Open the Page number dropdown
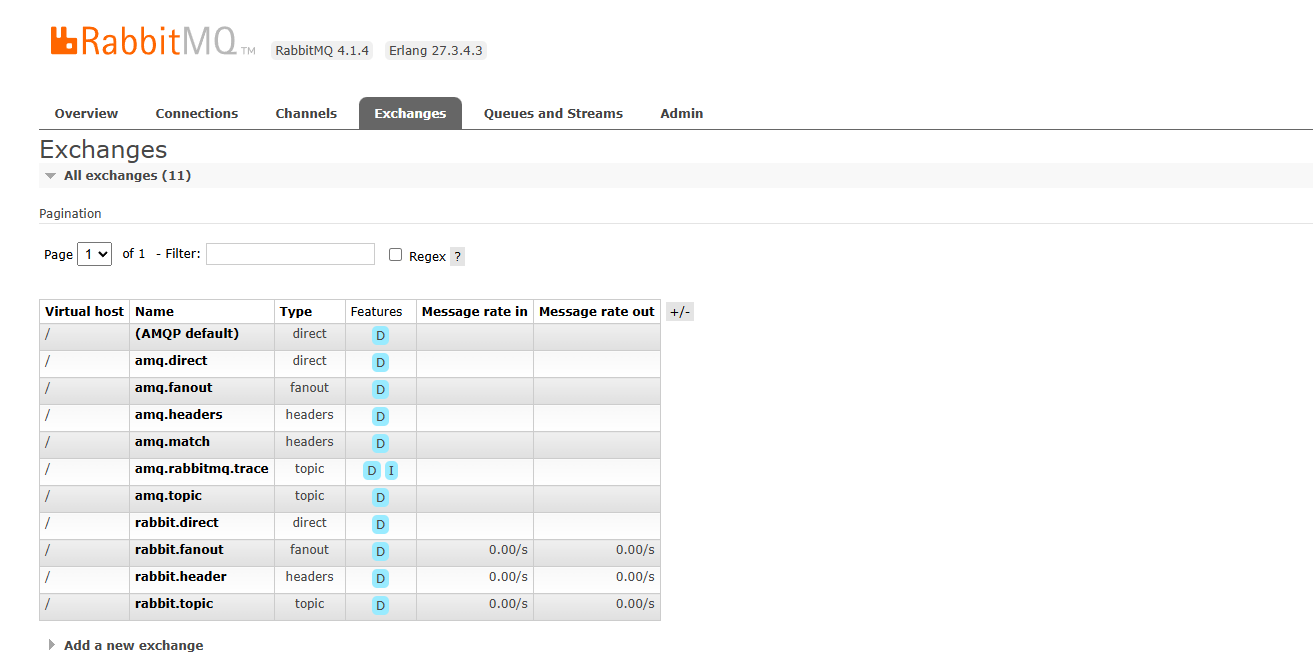 [x=94, y=254]
